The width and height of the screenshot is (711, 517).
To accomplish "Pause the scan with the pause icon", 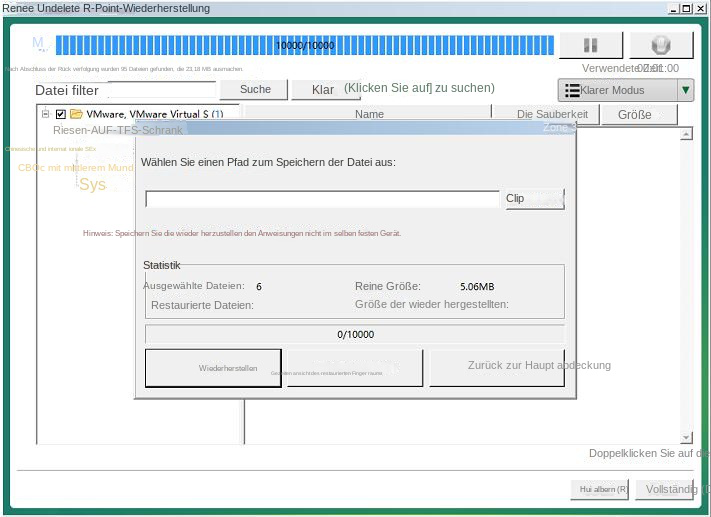I will click(x=590, y=45).
